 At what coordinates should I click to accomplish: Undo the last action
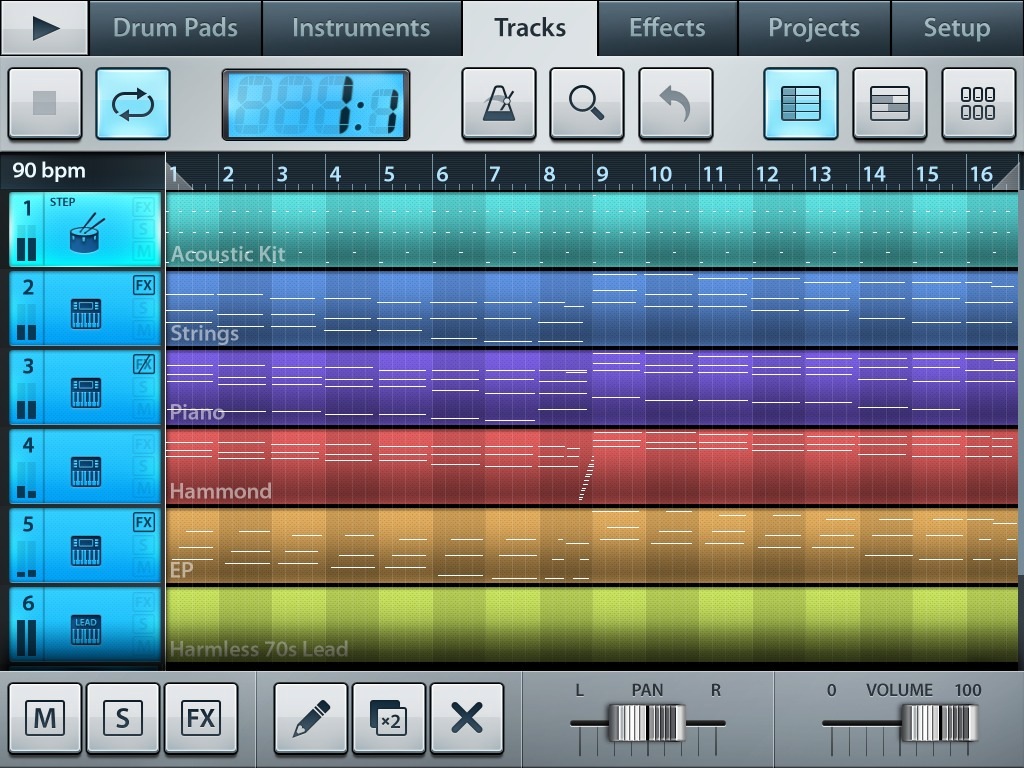(x=675, y=103)
